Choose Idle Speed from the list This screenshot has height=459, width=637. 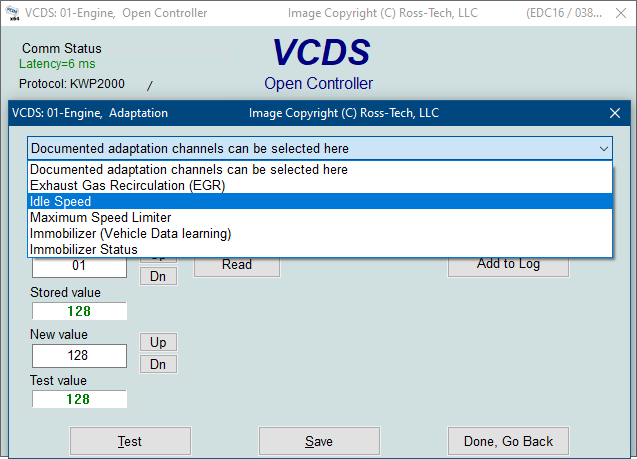coord(320,201)
